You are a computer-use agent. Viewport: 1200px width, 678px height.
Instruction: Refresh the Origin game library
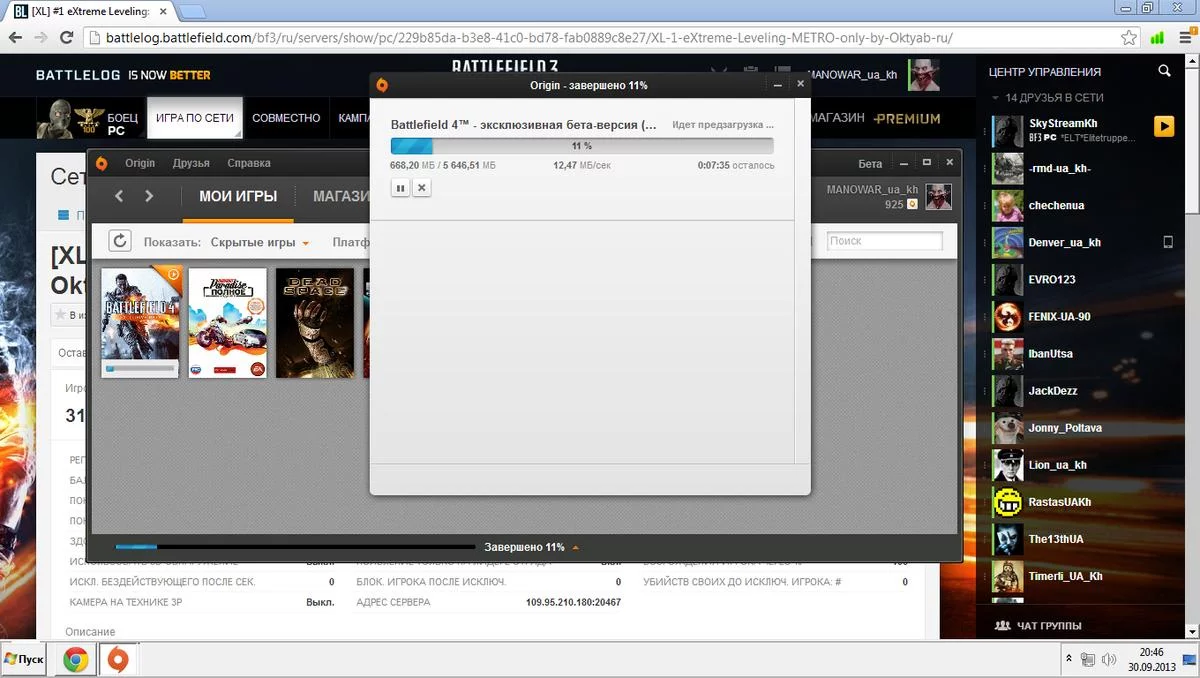[x=119, y=241]
